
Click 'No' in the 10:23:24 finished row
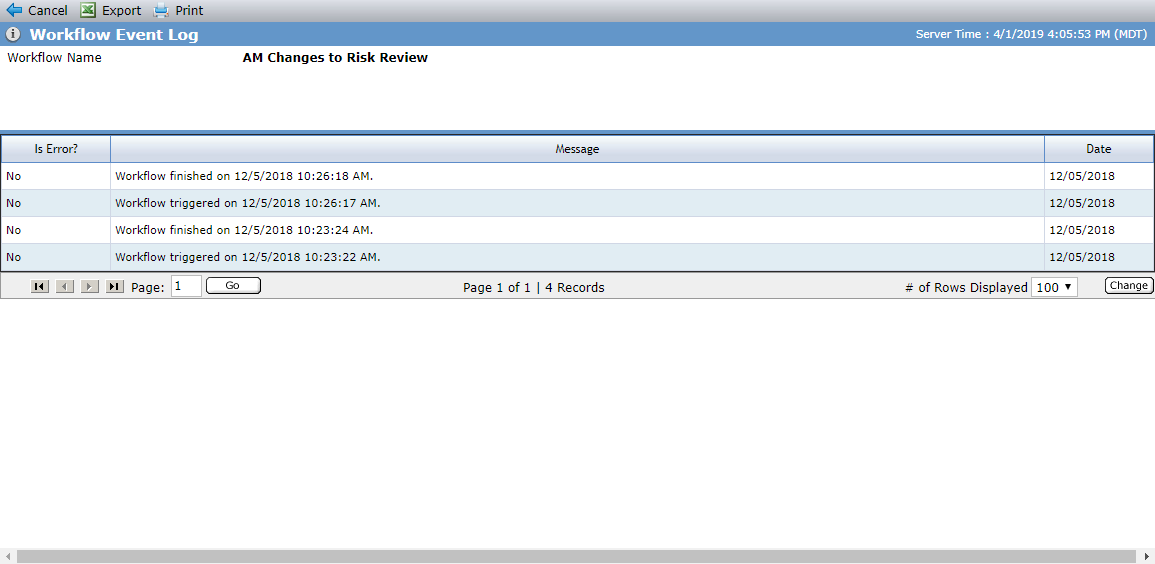(13, 230)
